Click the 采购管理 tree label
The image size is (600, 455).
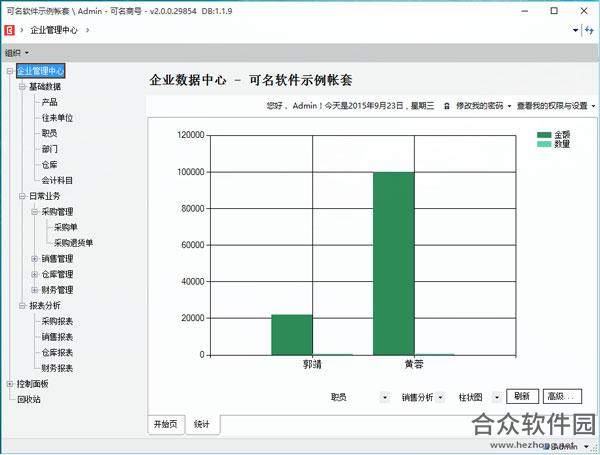point(57,212)
